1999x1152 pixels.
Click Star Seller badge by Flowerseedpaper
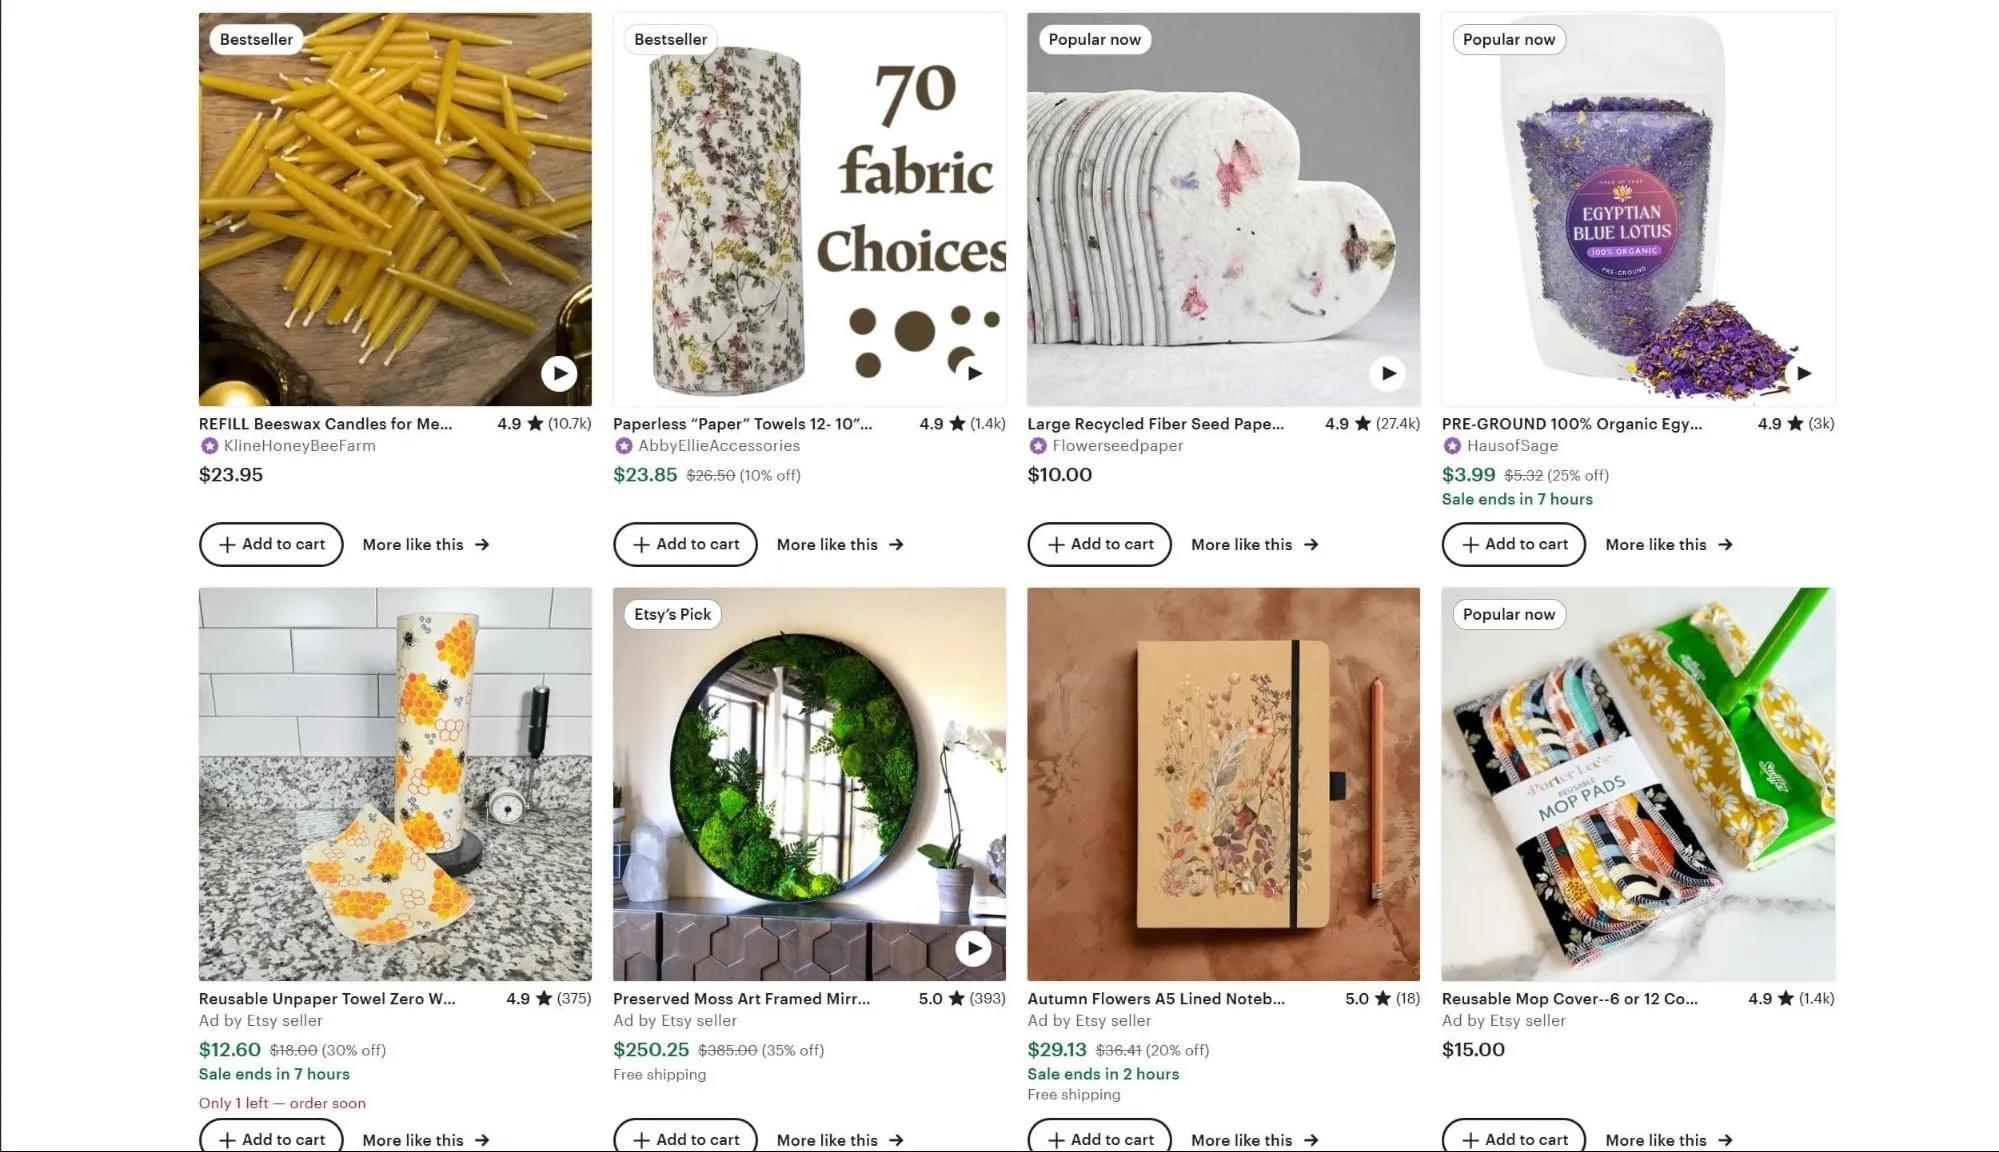pos(1038,446)
